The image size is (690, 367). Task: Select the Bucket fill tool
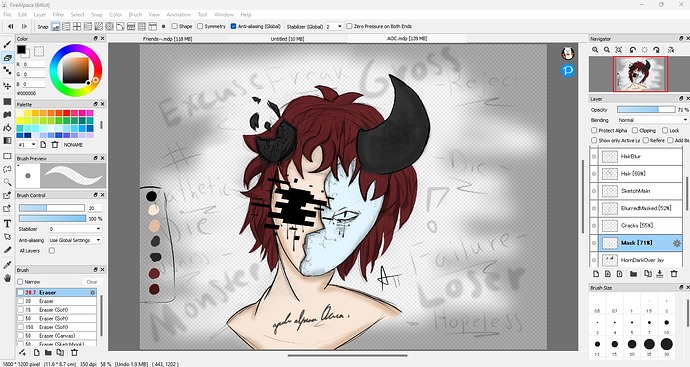7,128
